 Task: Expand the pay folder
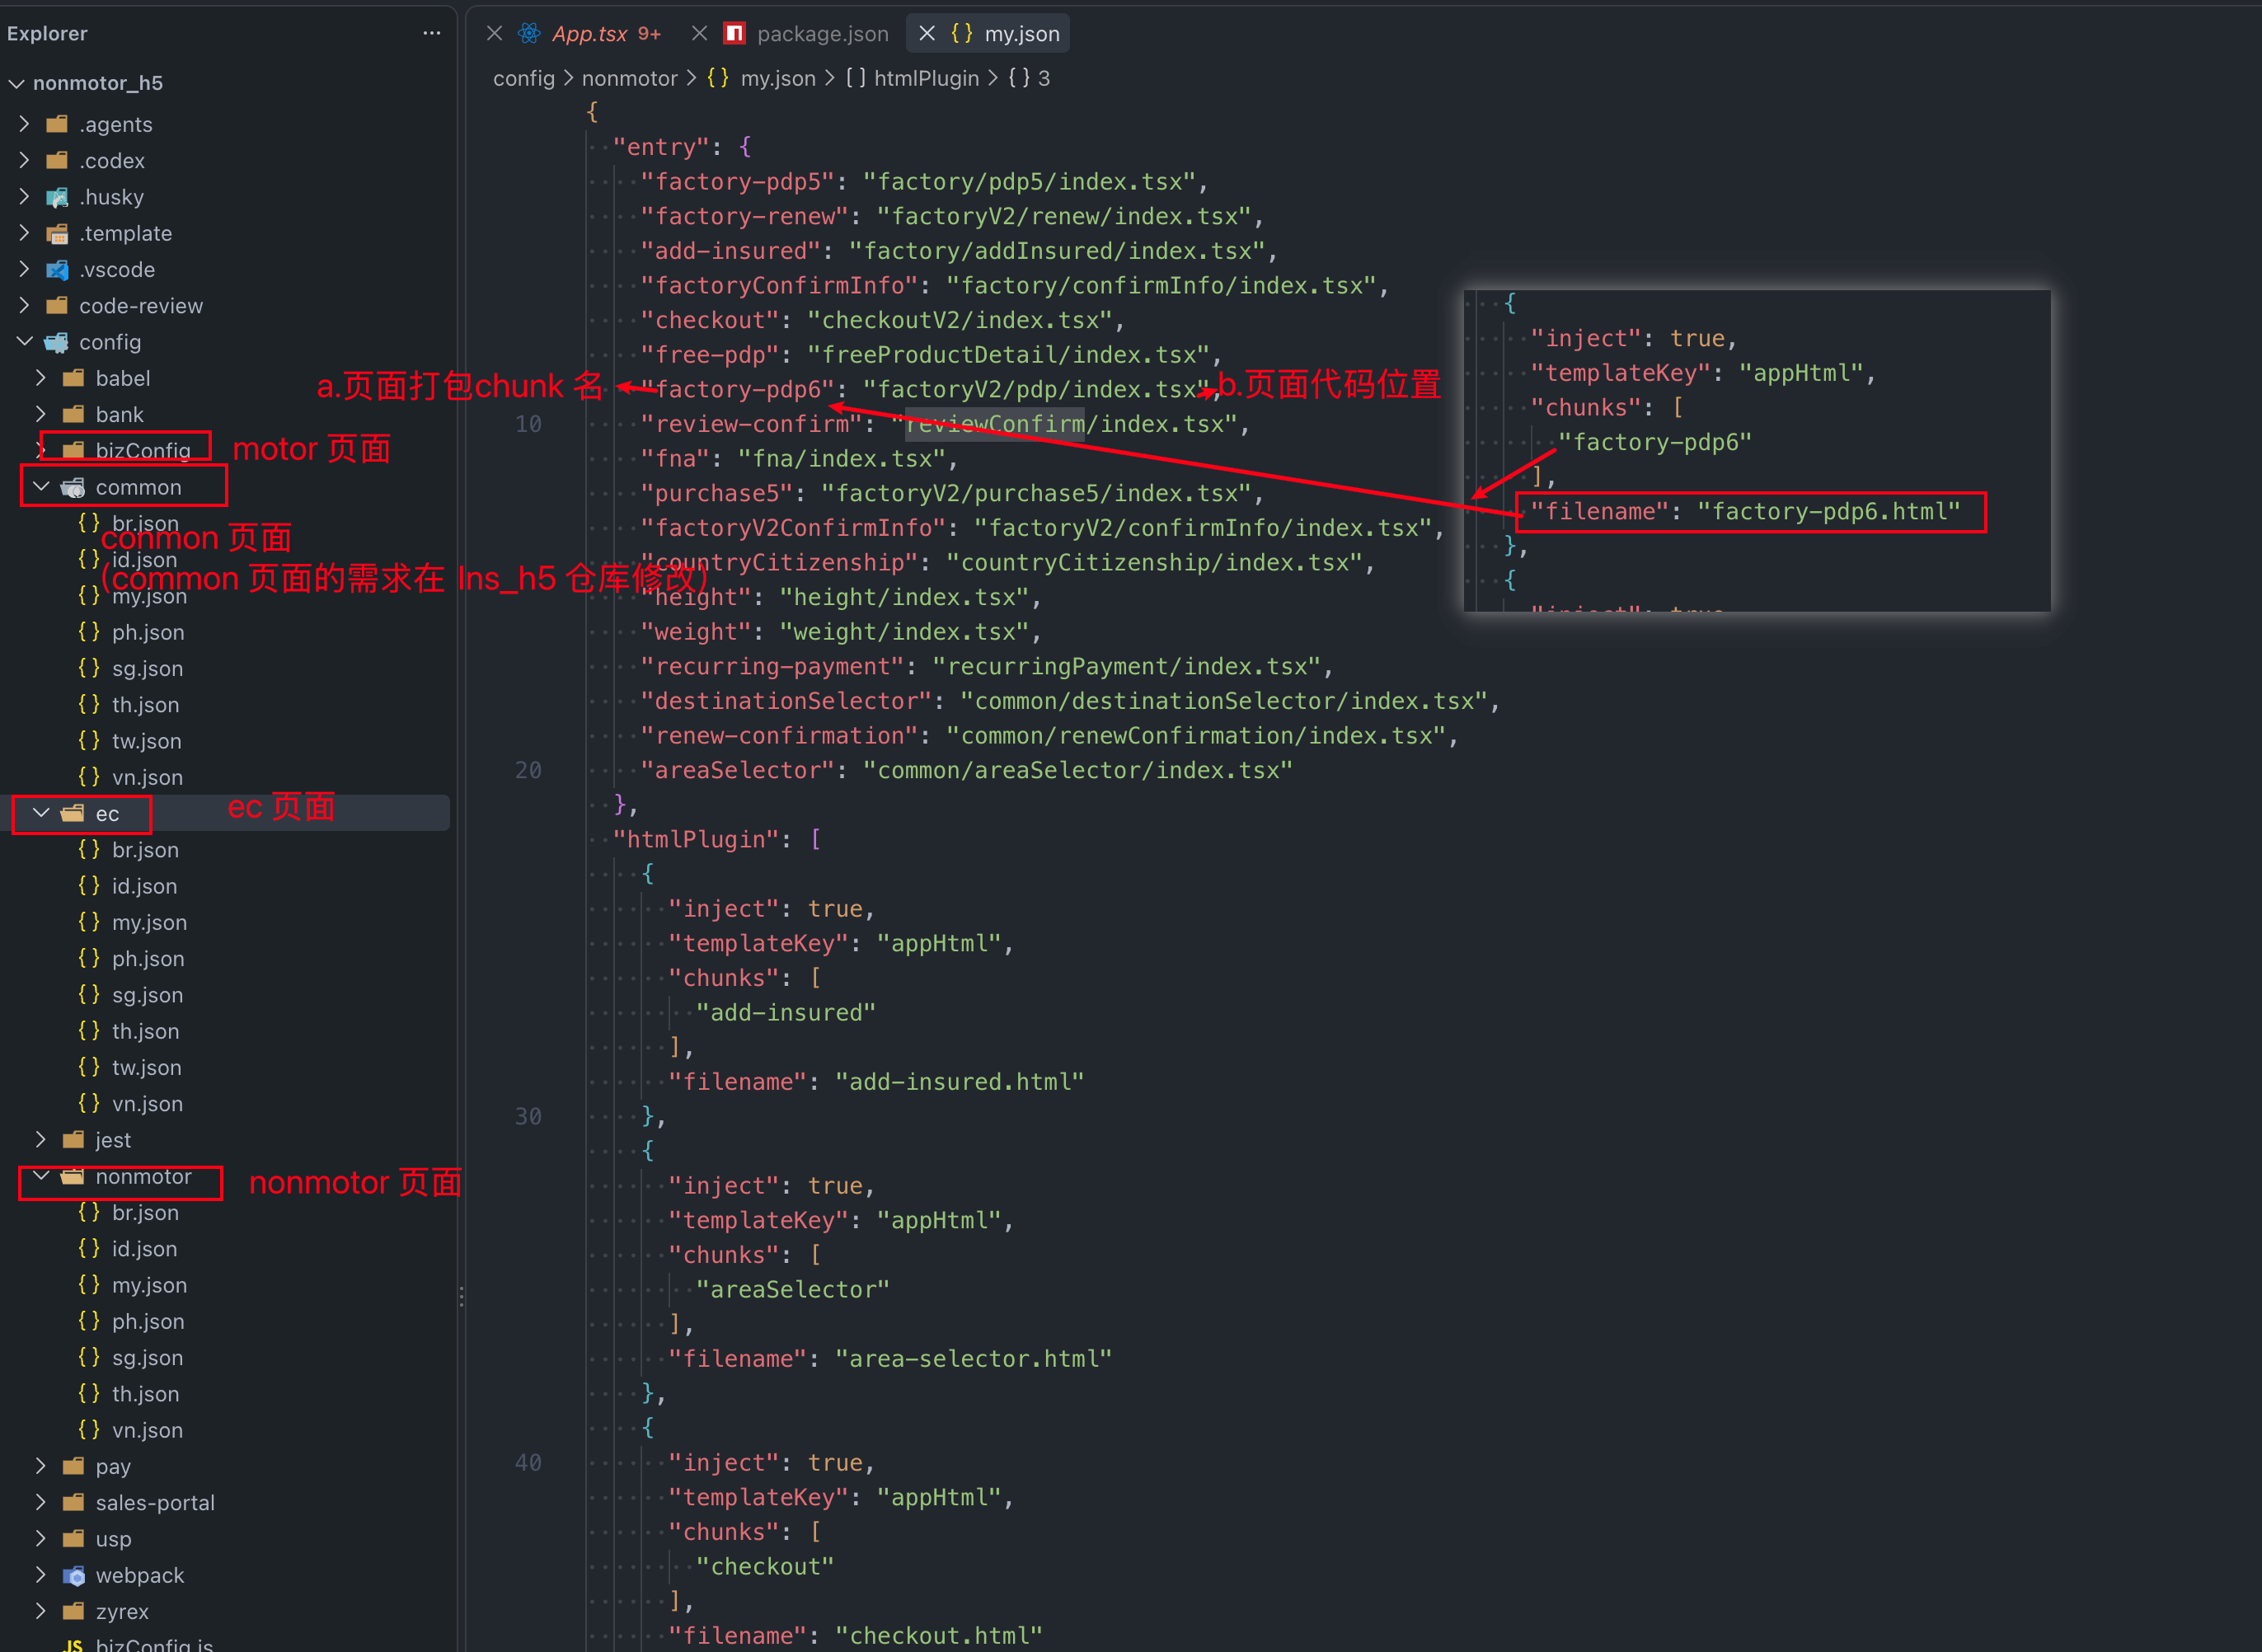41,1466
